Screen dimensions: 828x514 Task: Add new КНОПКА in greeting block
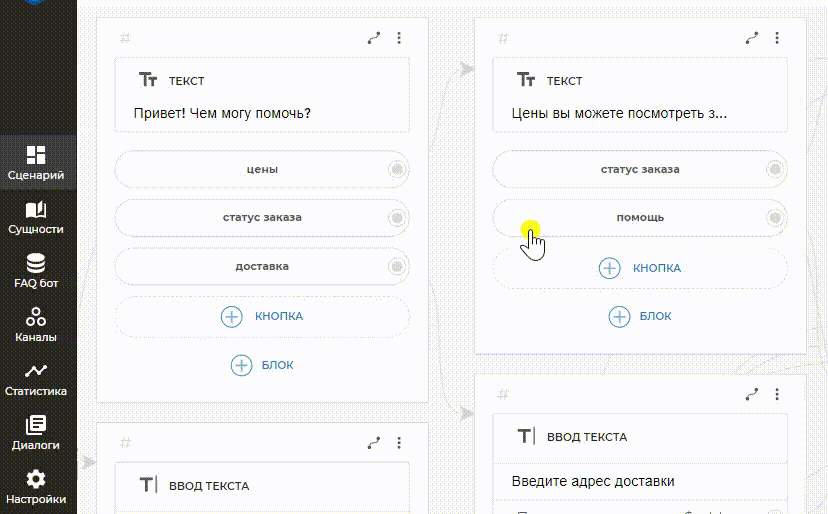(x=262, y=316)
